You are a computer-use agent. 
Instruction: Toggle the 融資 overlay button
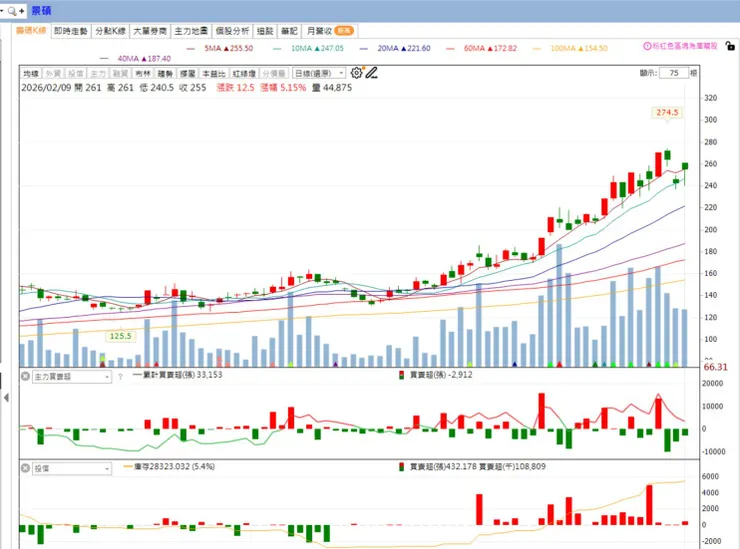click(x=120, y=73)
